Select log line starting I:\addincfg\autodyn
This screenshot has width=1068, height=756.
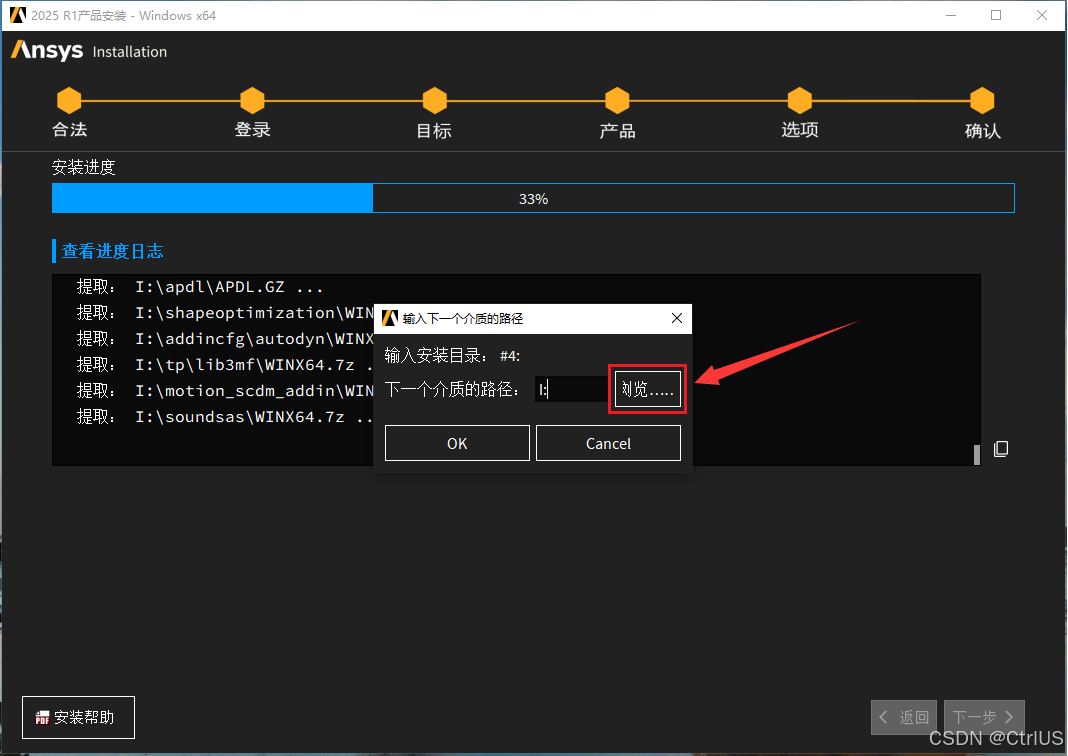click(x=225, y=338)
